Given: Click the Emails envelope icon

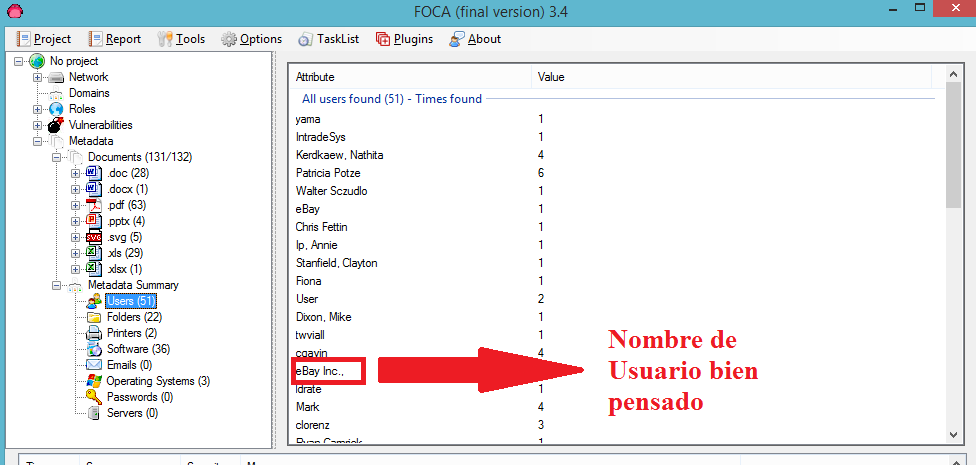Looking at the screenshot, I should [x=94, y=365].
